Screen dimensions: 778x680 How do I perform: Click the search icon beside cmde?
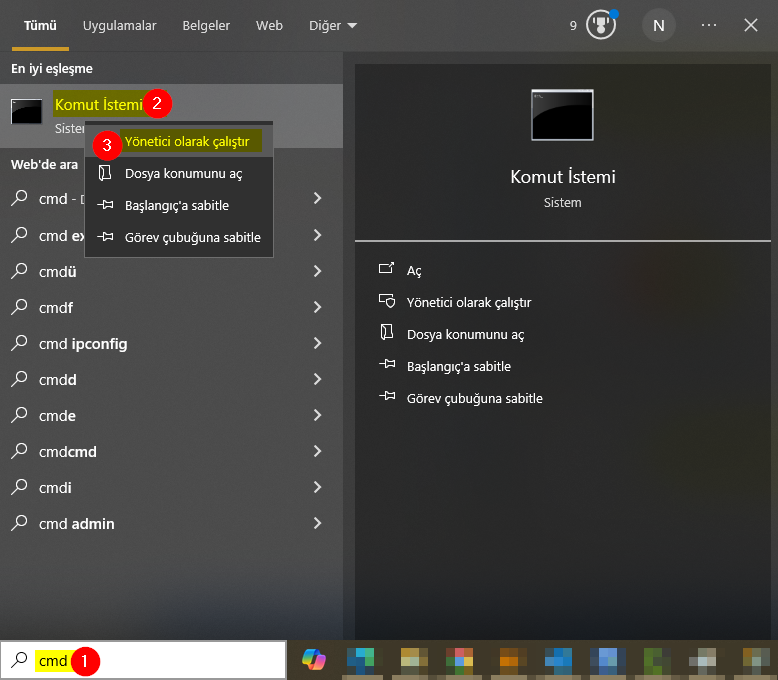click(x=19, y=415)
